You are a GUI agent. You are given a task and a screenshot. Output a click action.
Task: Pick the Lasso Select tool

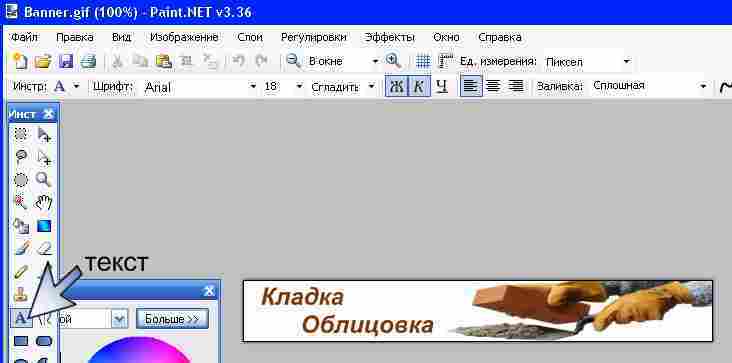(21, 157)
